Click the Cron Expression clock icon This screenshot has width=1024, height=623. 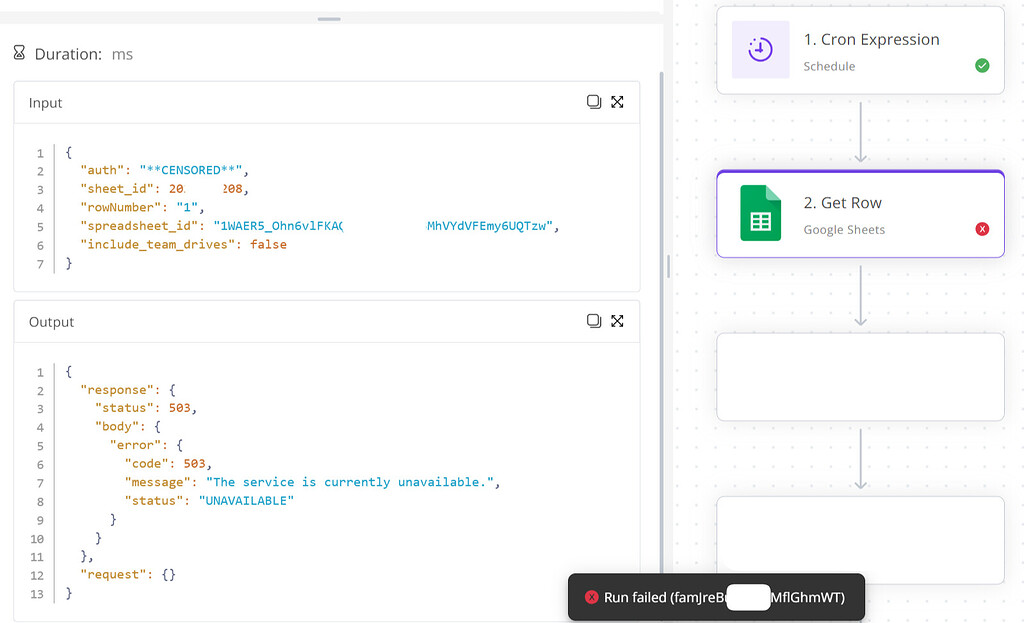(x=760, y=50)
